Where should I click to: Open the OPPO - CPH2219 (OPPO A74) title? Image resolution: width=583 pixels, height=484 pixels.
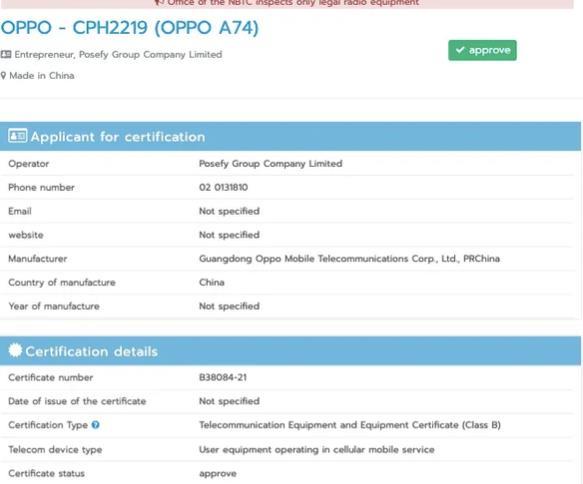click(129, 28)
